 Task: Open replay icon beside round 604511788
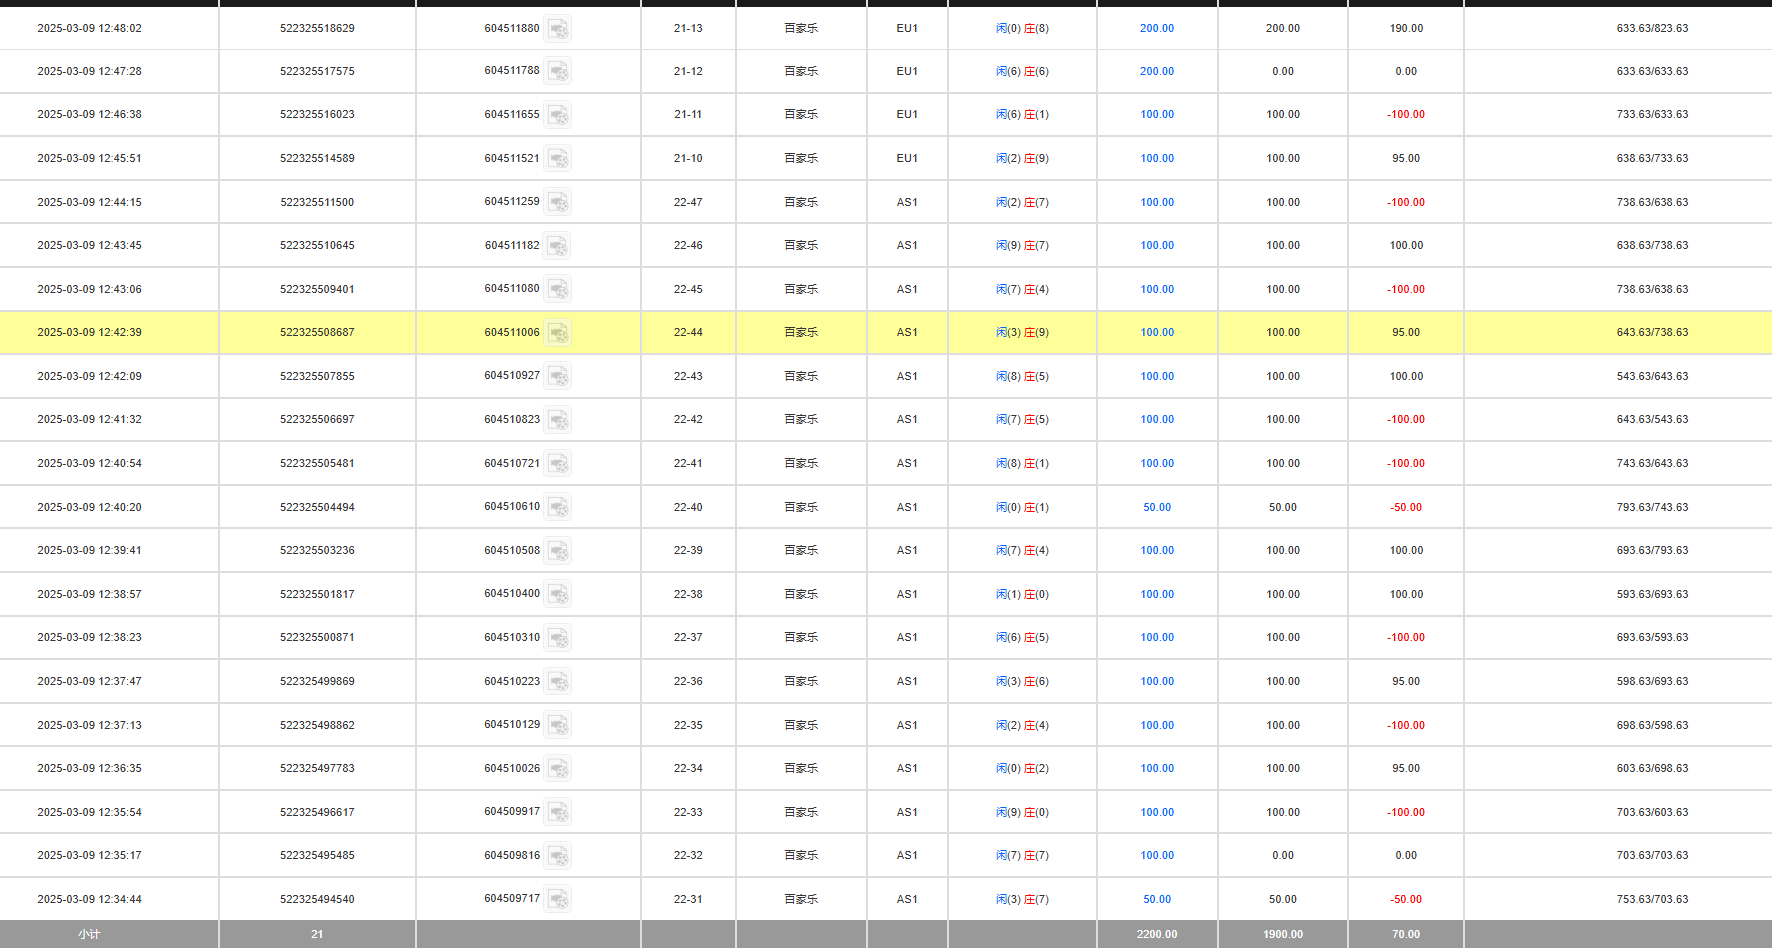(558, 72)
